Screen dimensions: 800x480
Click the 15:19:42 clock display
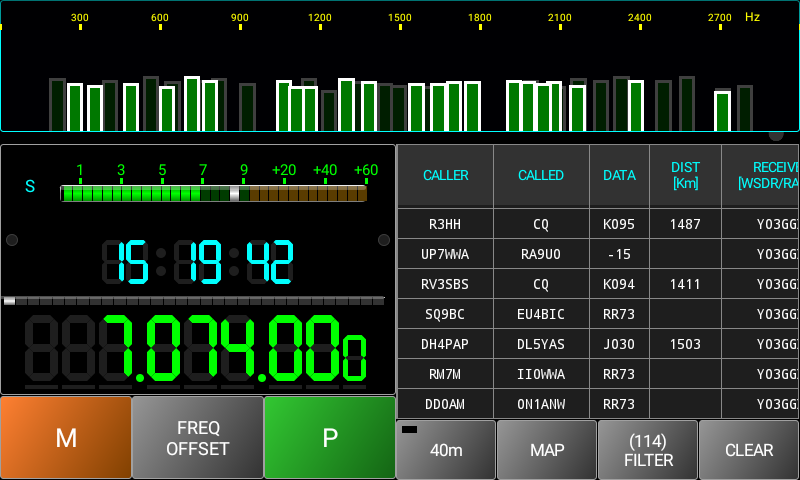[x=197, y=263]
